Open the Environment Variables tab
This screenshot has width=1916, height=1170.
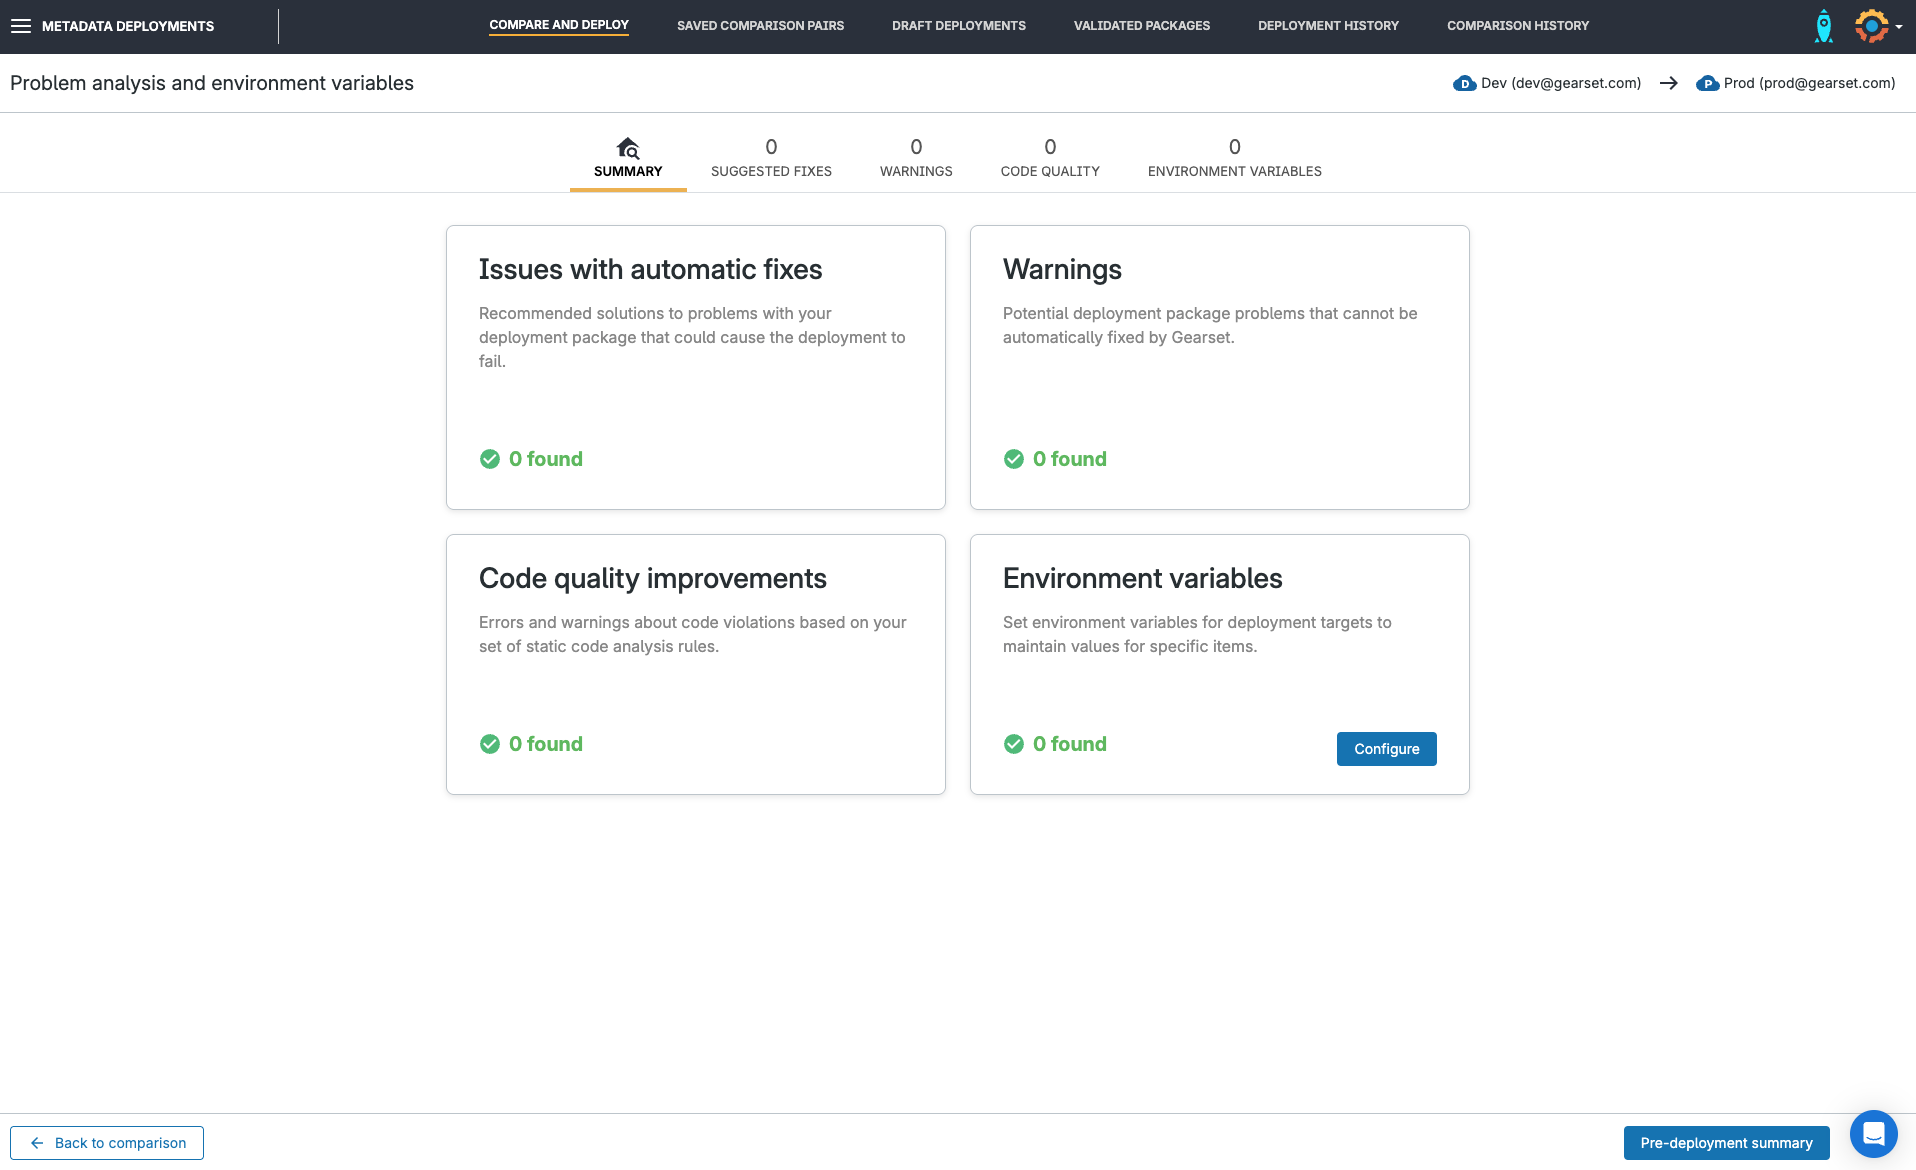click(1234, 159)
